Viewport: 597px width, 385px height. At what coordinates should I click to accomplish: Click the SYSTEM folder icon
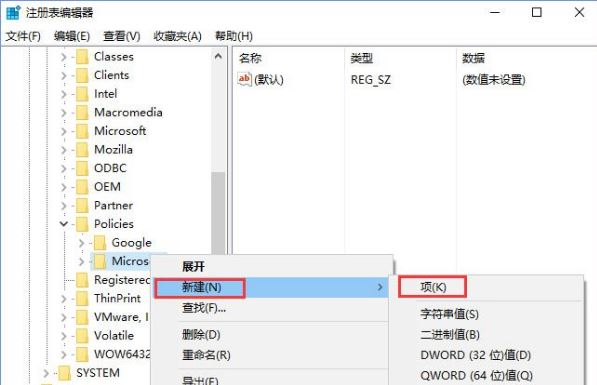(x=64, y=373)
